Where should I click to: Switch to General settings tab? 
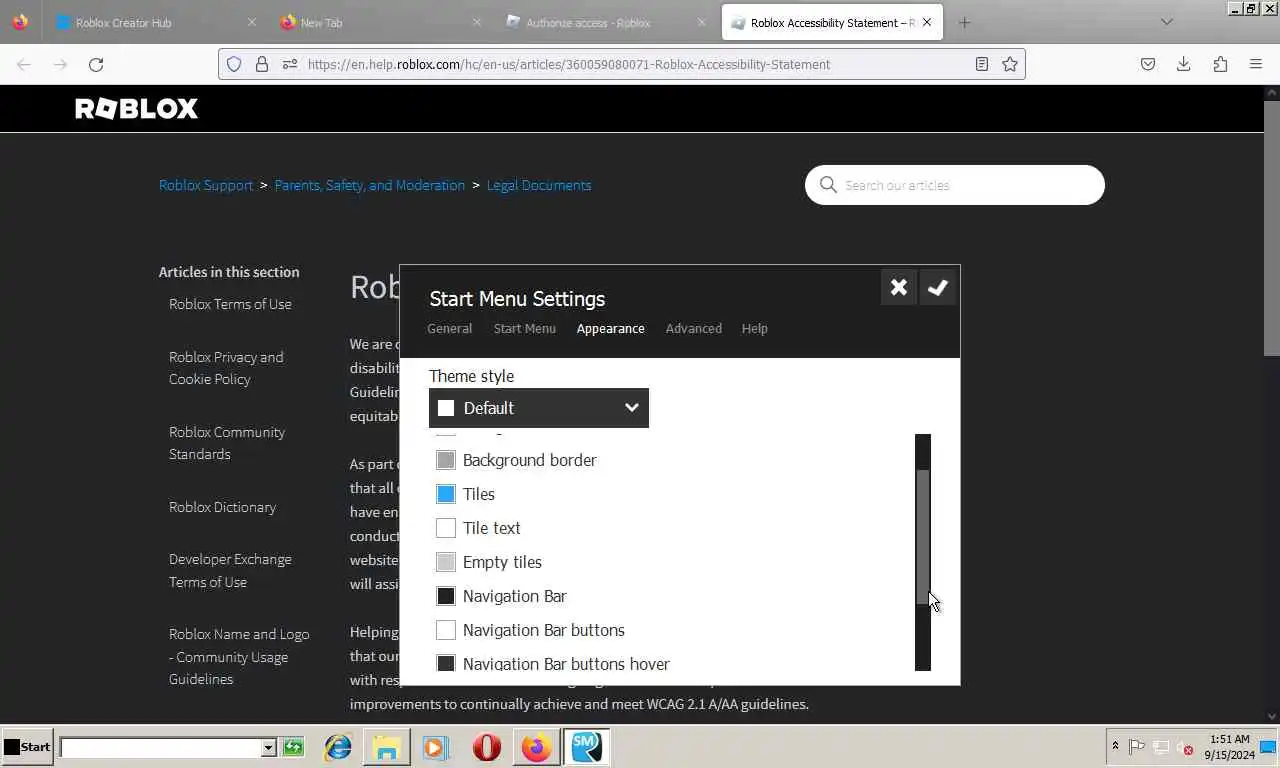click(450, 328)
